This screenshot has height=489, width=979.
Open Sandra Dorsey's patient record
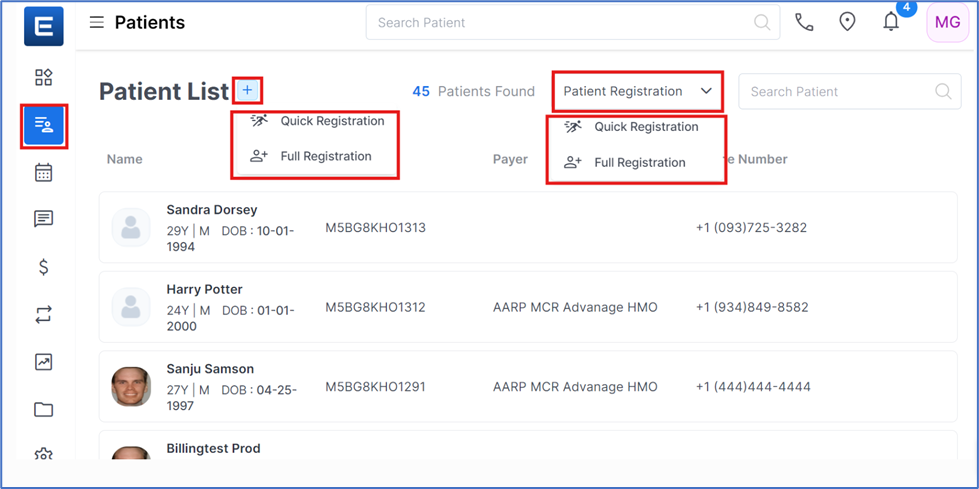point(211,210)
